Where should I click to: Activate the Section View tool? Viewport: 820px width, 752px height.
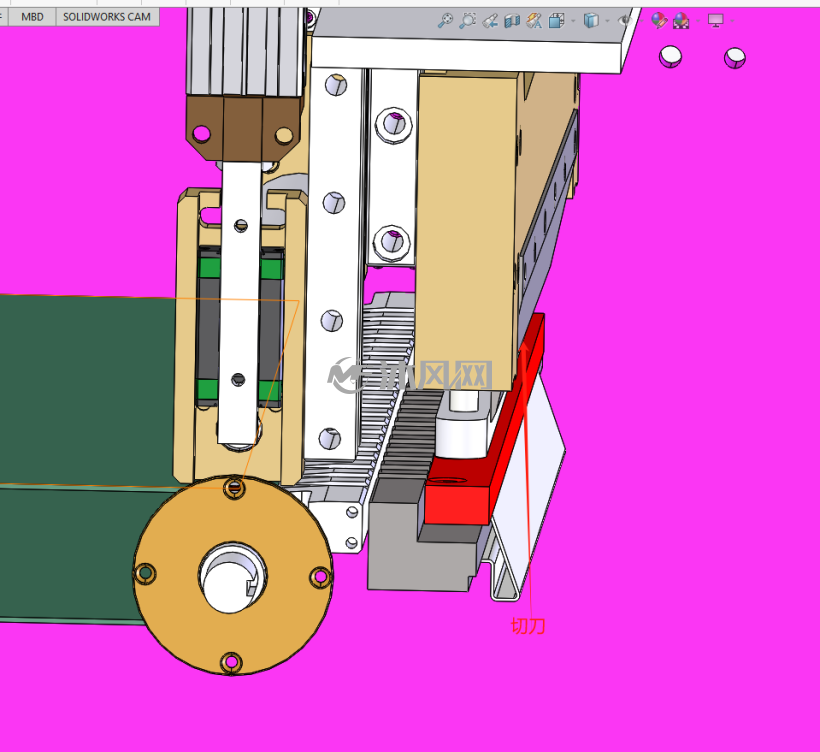click(512, 21)
